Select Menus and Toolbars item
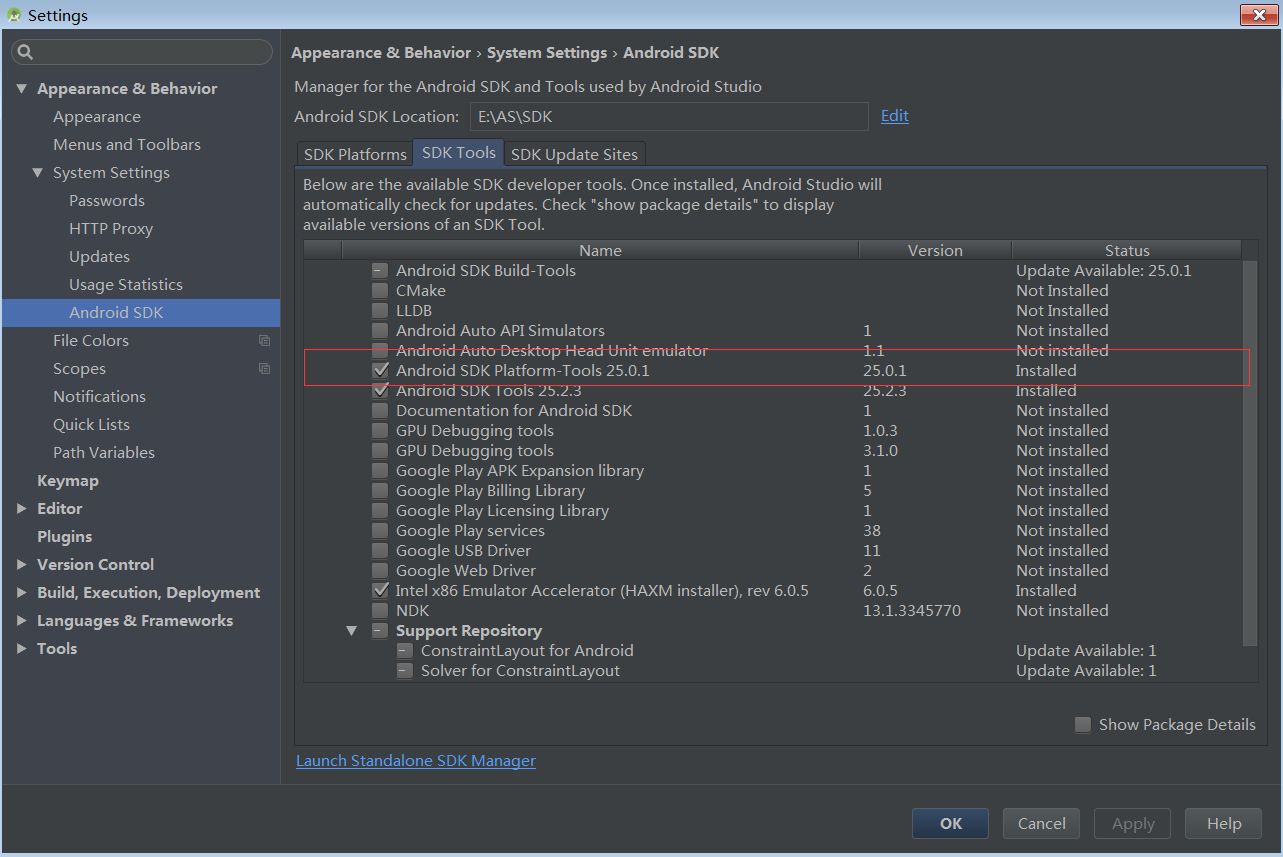 coord(127,145)
